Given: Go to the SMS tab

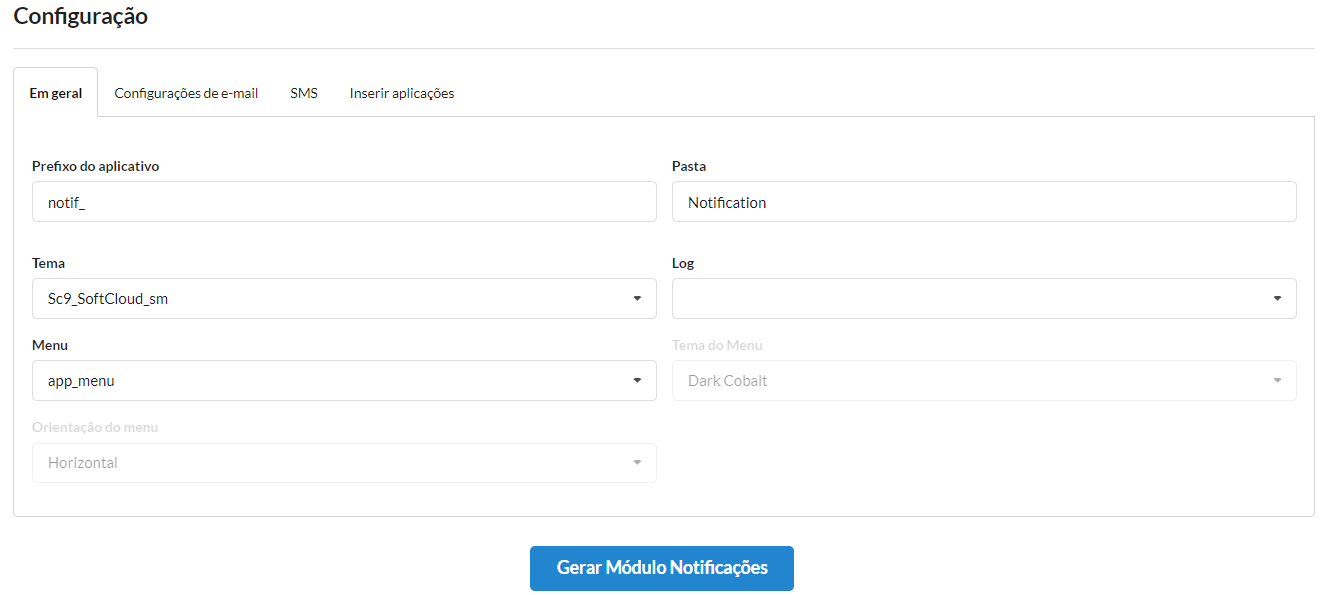Looking at the screenshot, I should point(304,93).
